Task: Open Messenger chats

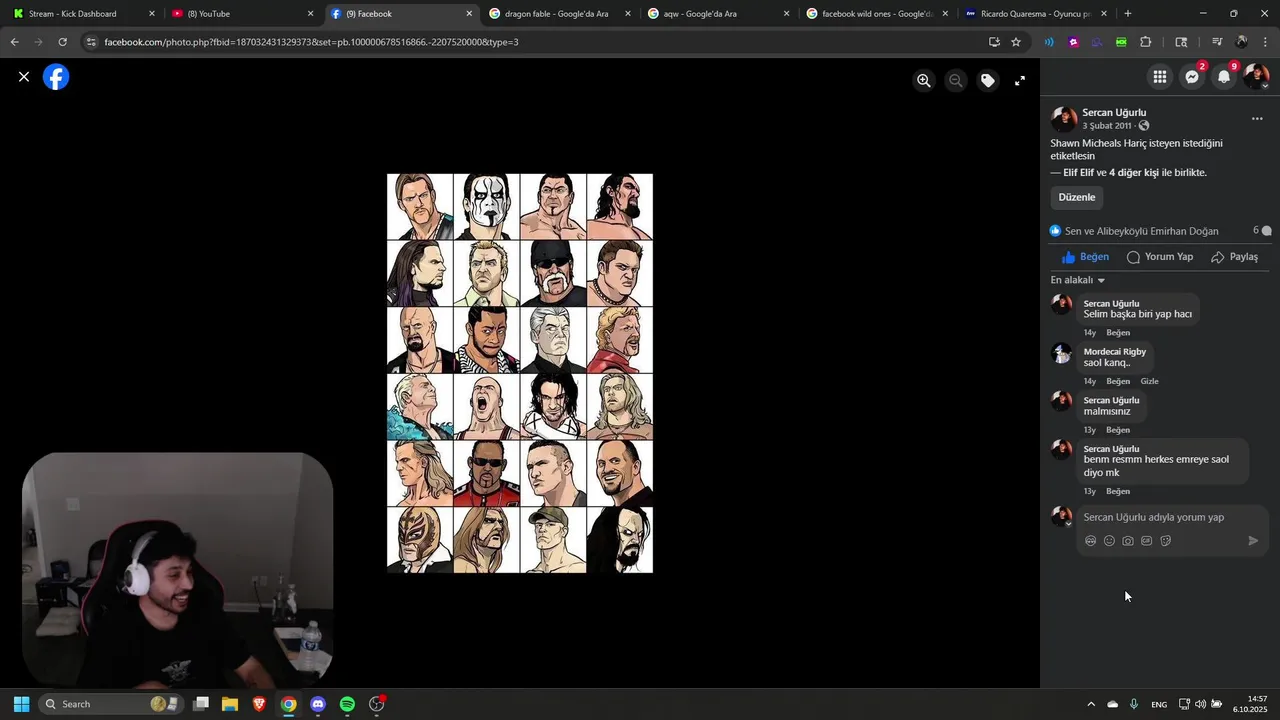Action: tap(1192, 77)
